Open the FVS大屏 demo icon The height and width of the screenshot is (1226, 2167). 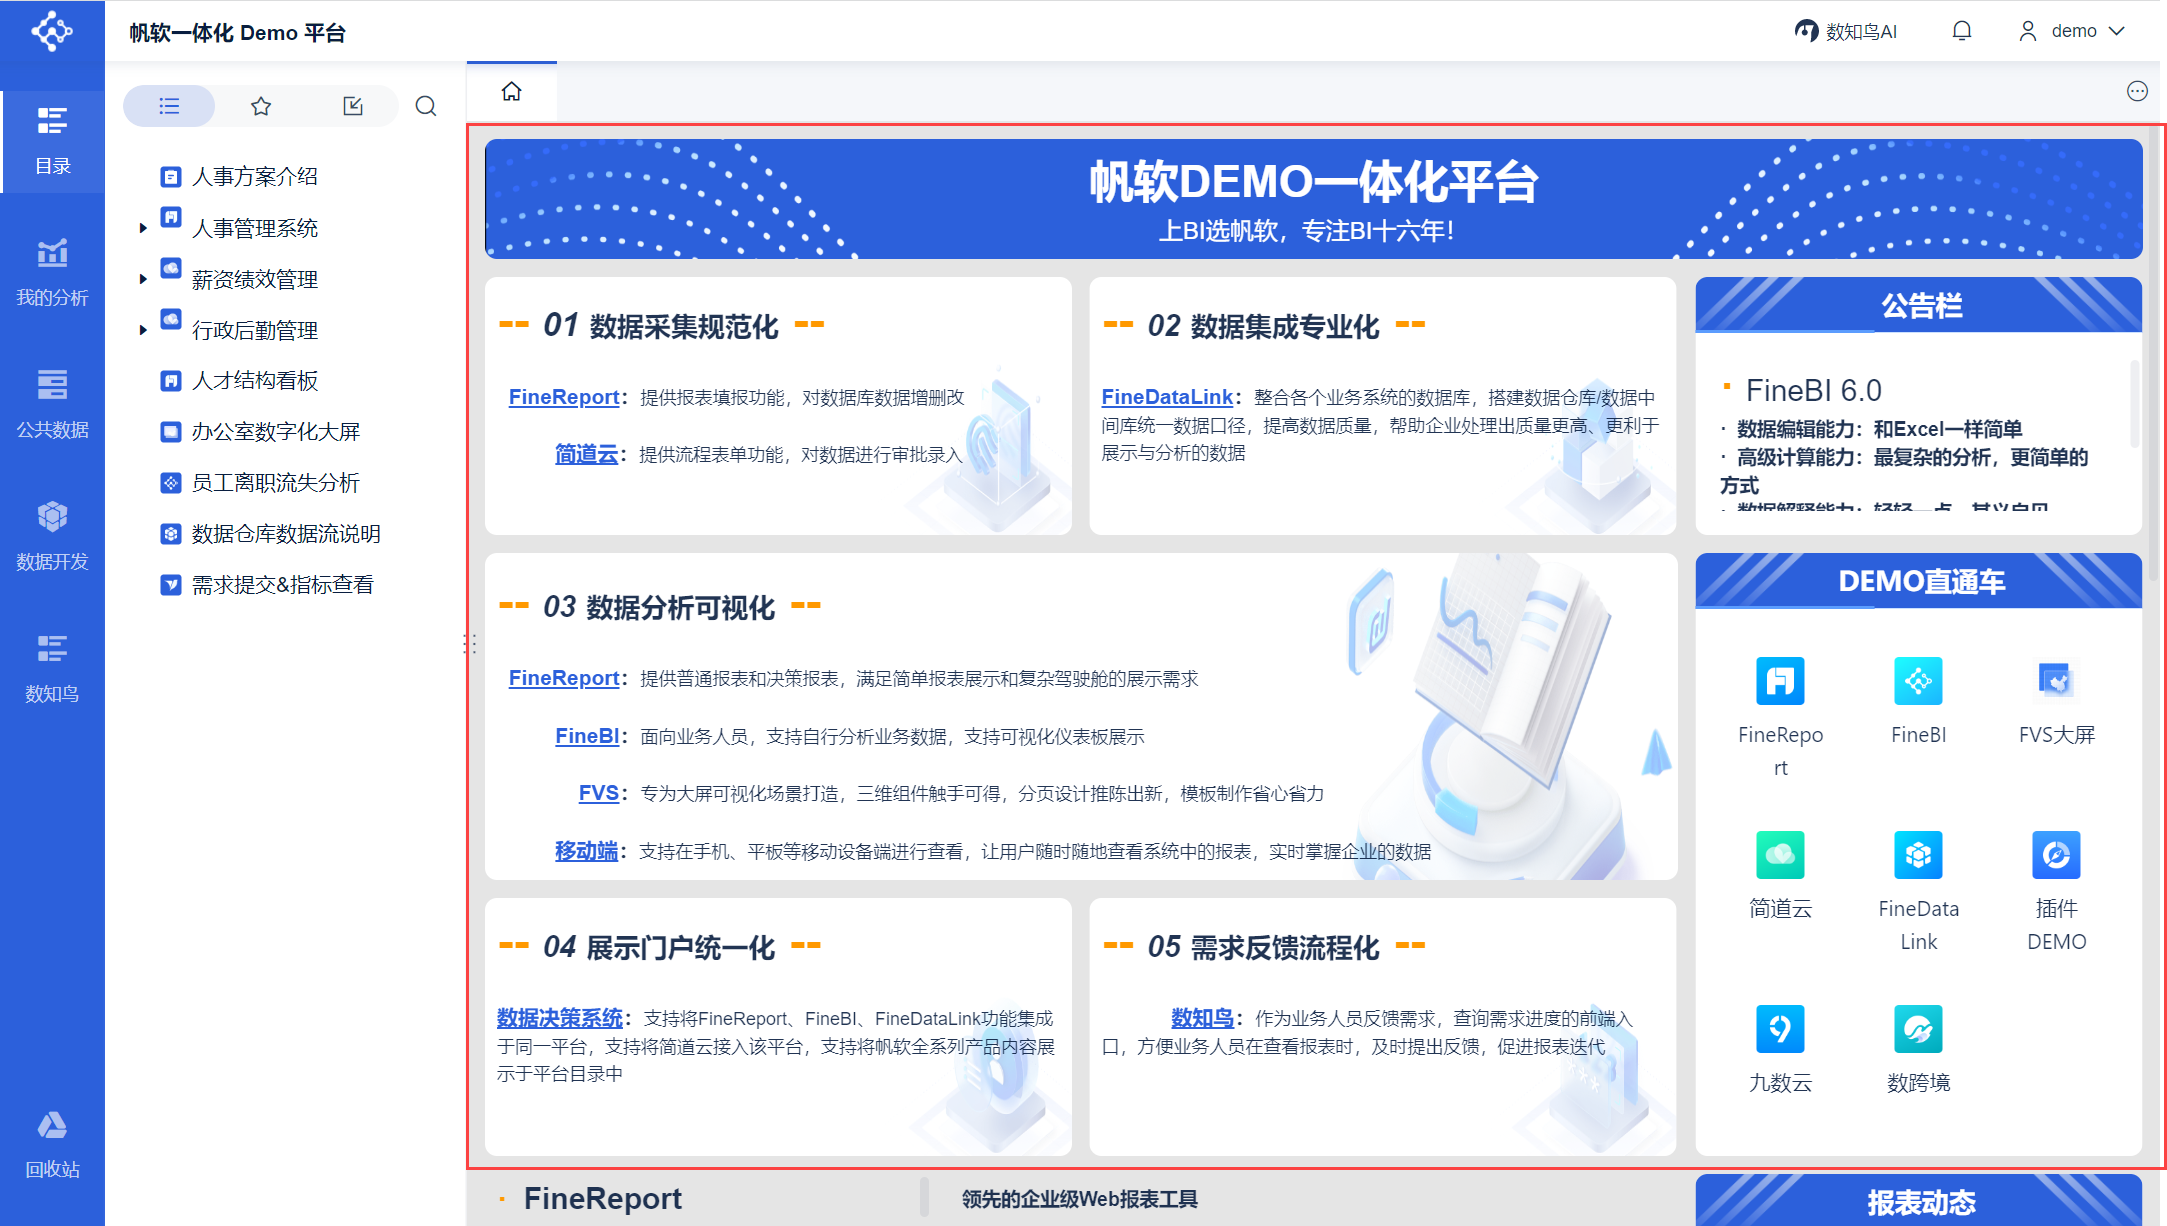click(2055, 681)
